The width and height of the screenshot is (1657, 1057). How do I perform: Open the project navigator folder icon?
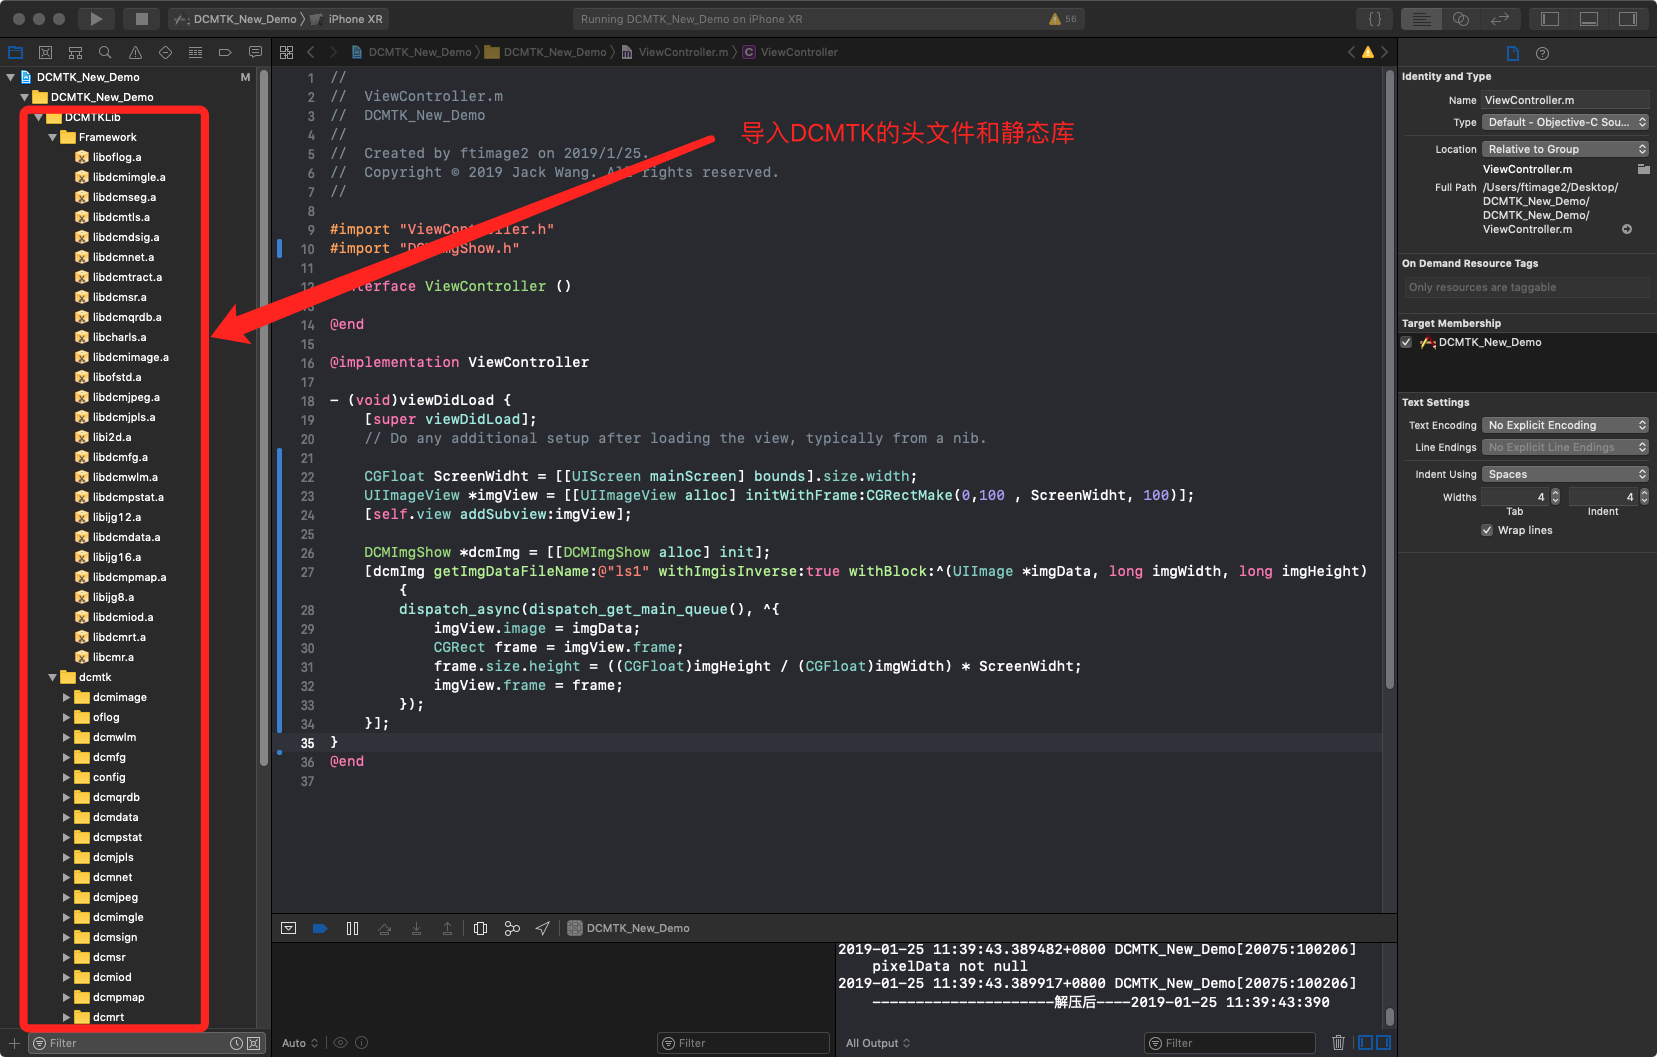[x=15, y=52]
